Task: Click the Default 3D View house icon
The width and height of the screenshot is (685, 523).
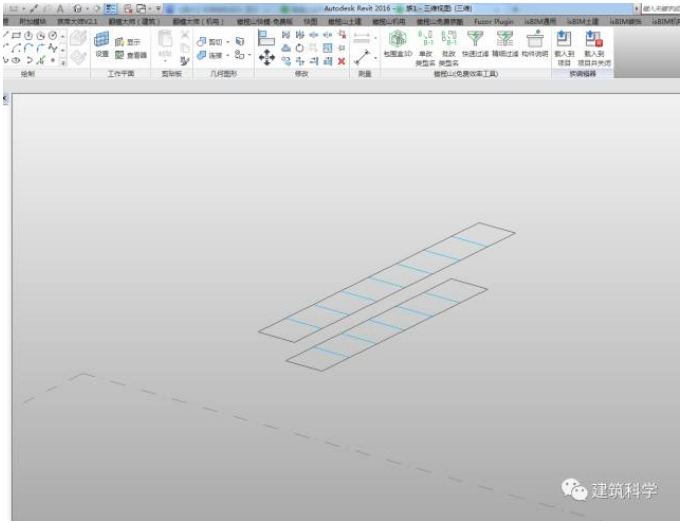Action: tap(78, 8)
